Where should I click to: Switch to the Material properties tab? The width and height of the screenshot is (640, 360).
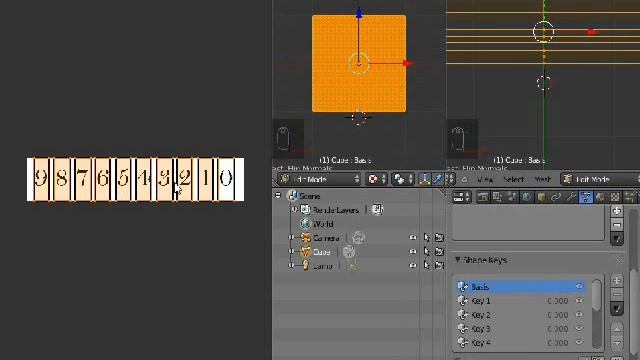click(x=600, y=197)
